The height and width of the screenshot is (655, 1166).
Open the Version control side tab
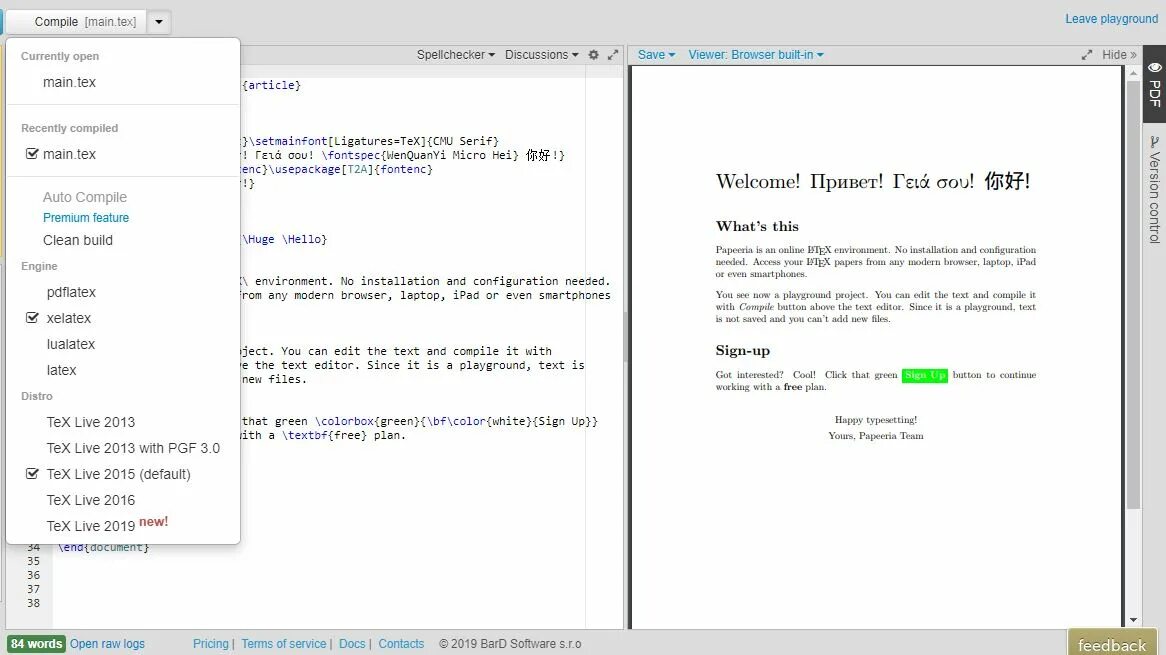click(x=1154, y=190)
